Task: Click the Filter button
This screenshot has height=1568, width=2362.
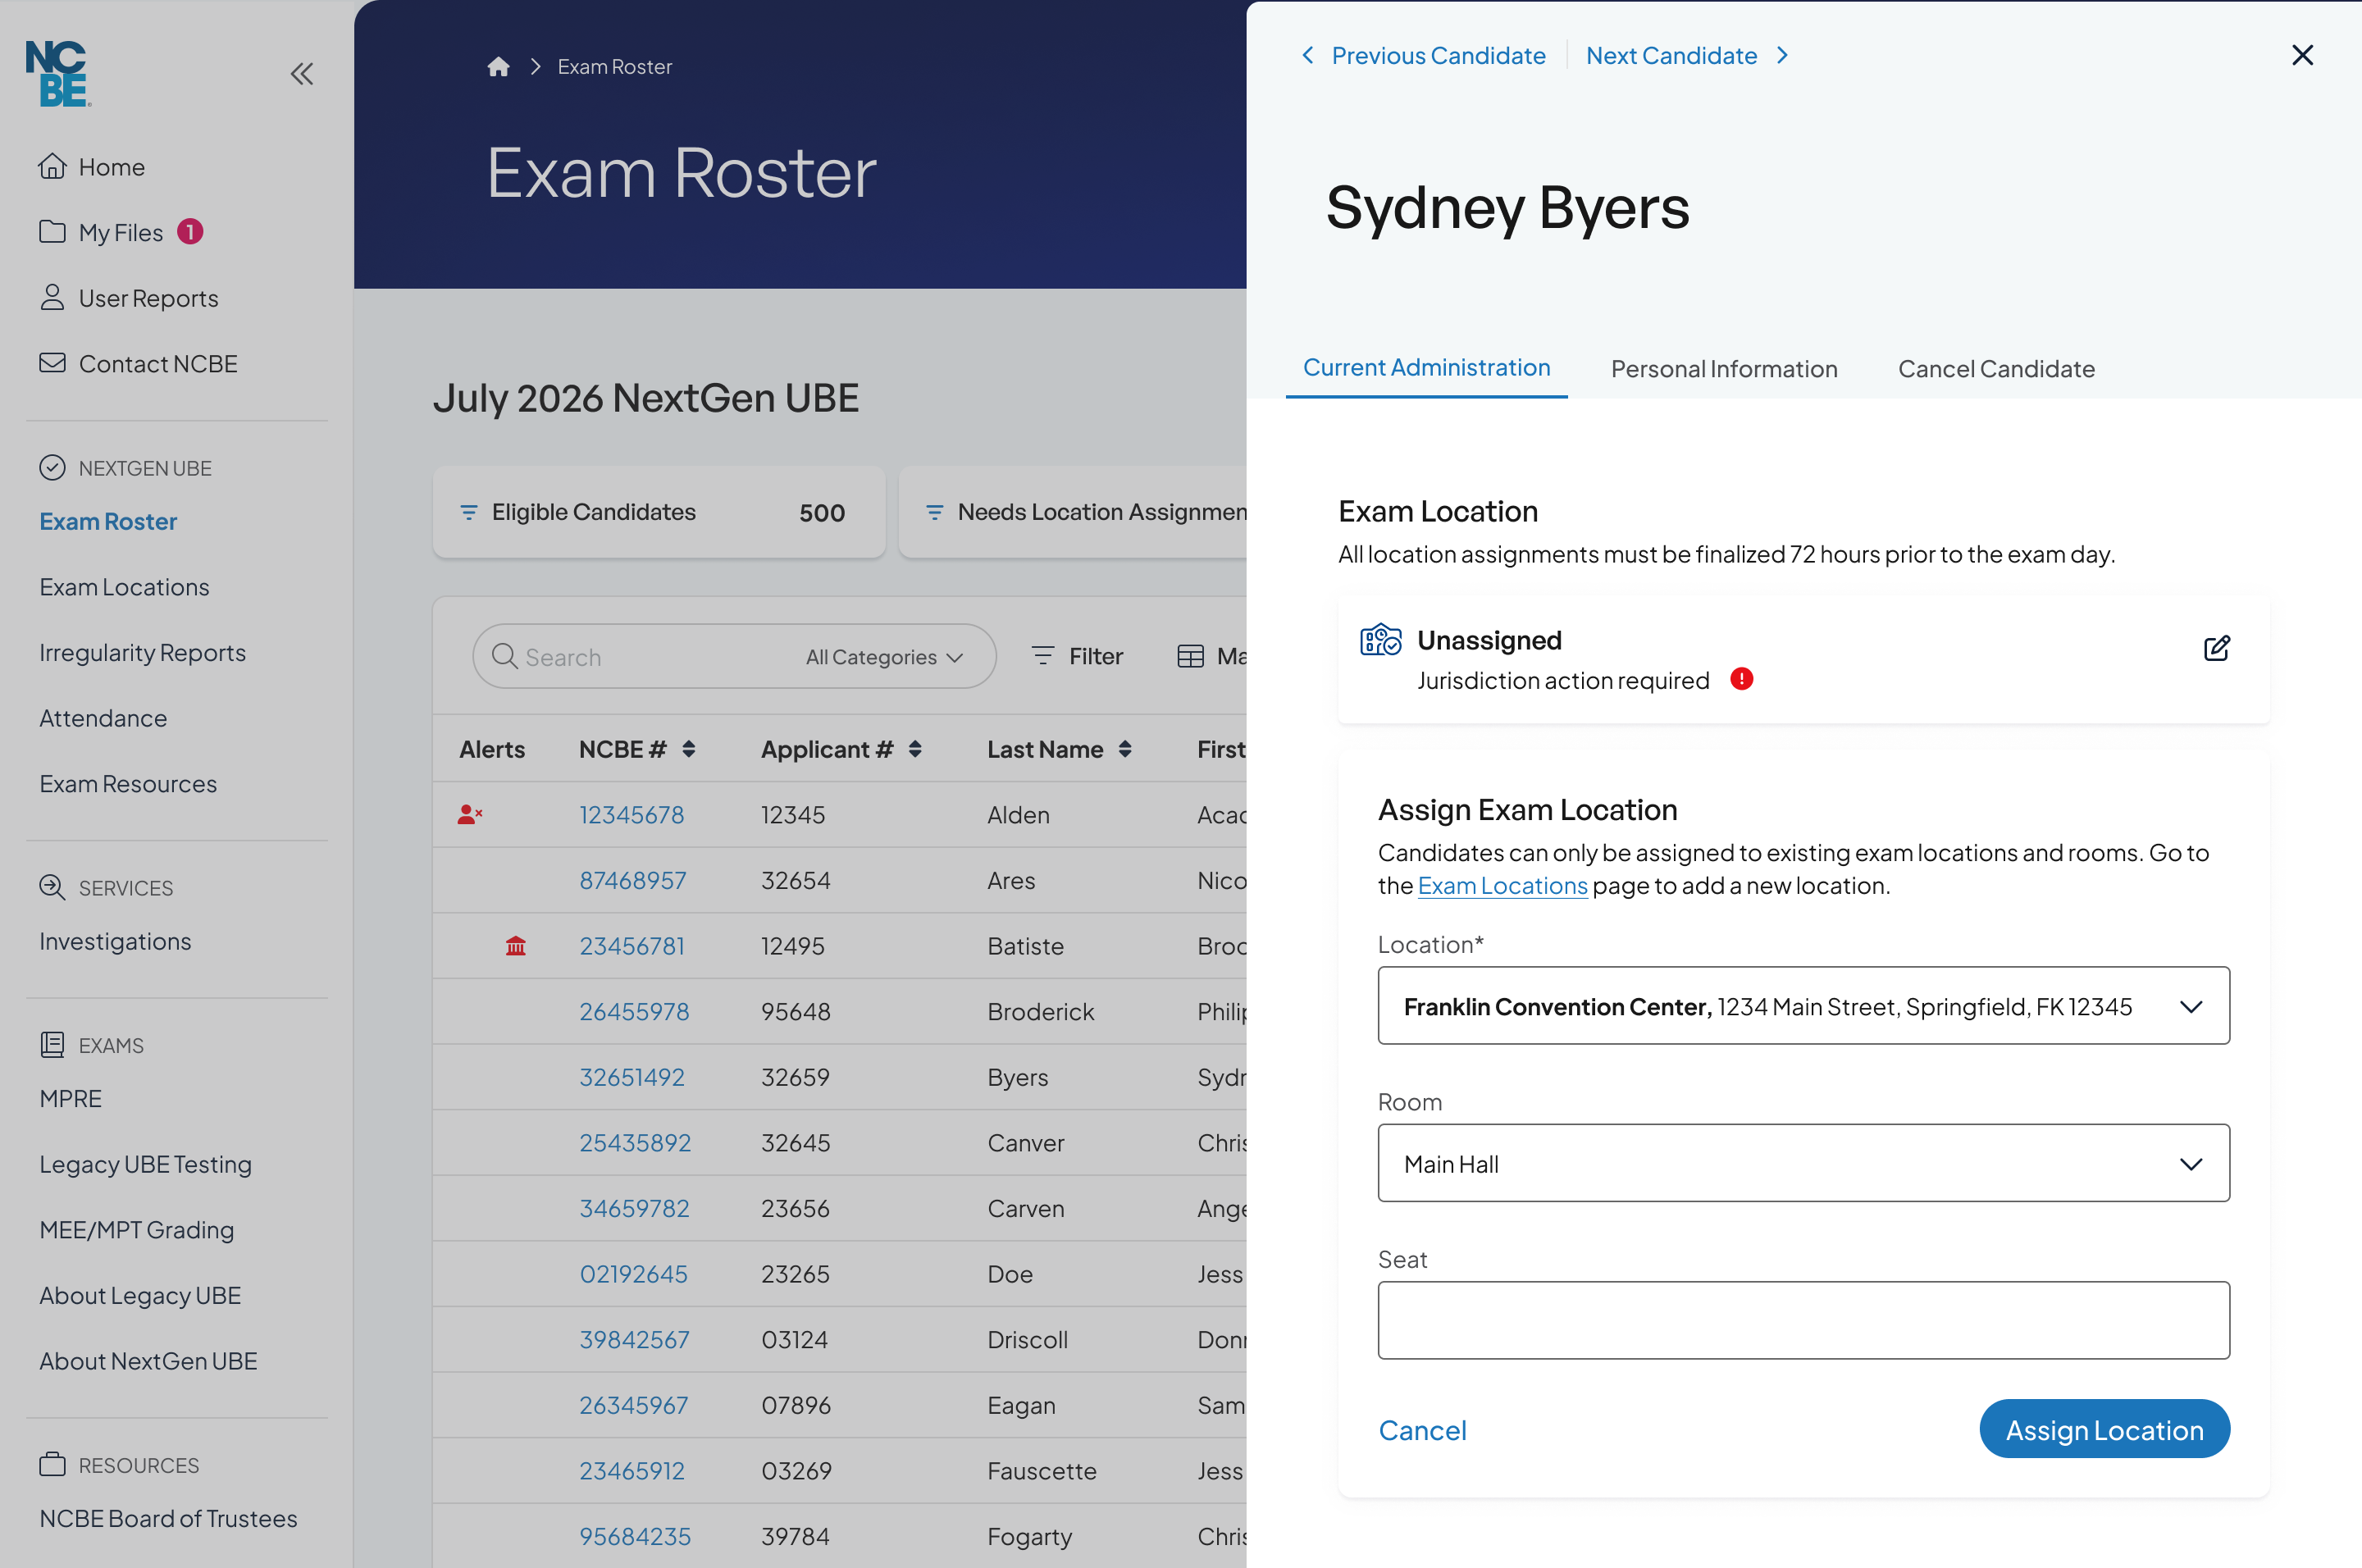Action: pyautogui.click(x=1077, y=656)
